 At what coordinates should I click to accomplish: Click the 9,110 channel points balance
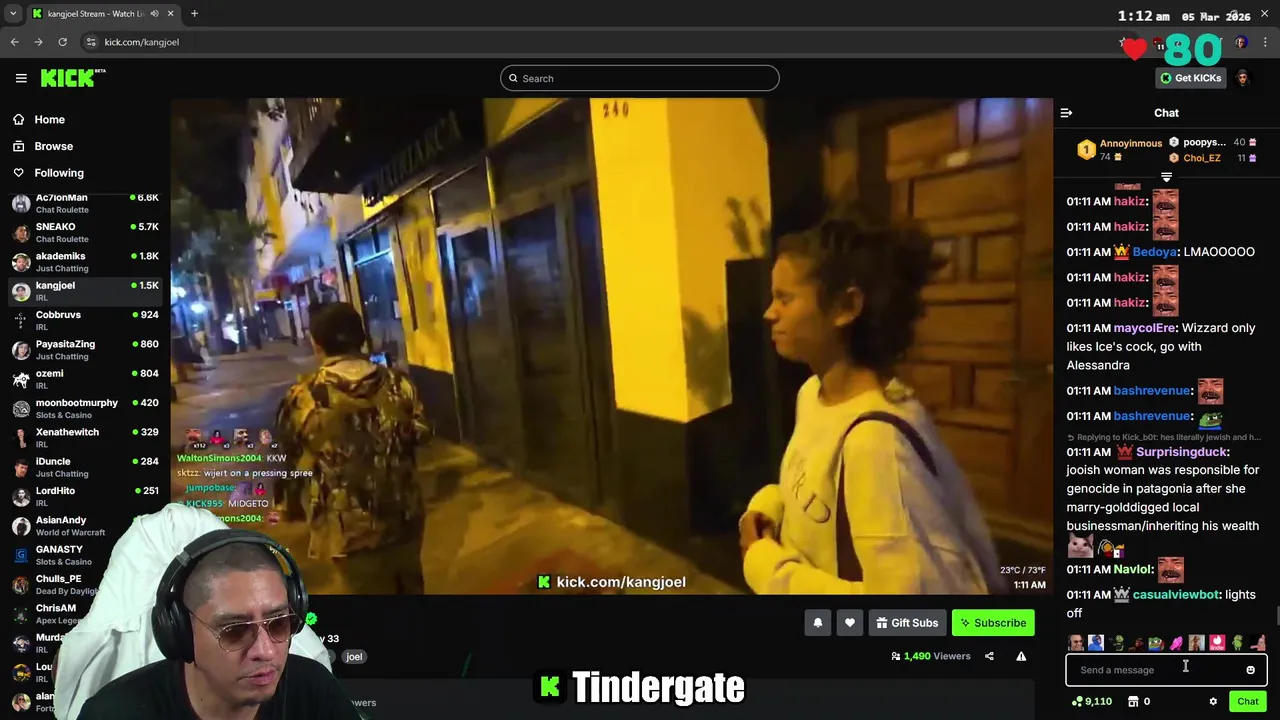pyautogui.click(x=1091, y=702)
